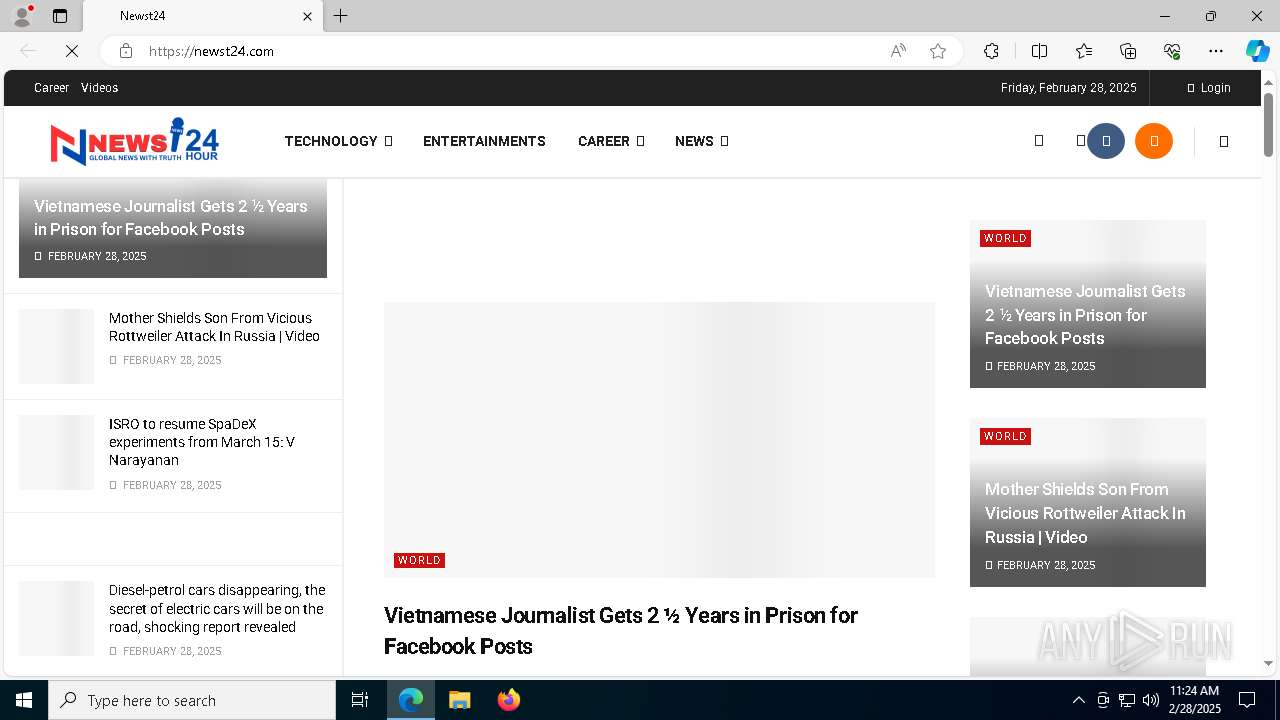Open main Vietnamese Journalist headline below image
Screen dimensions: 1280x720
click(x=620, y=630)
